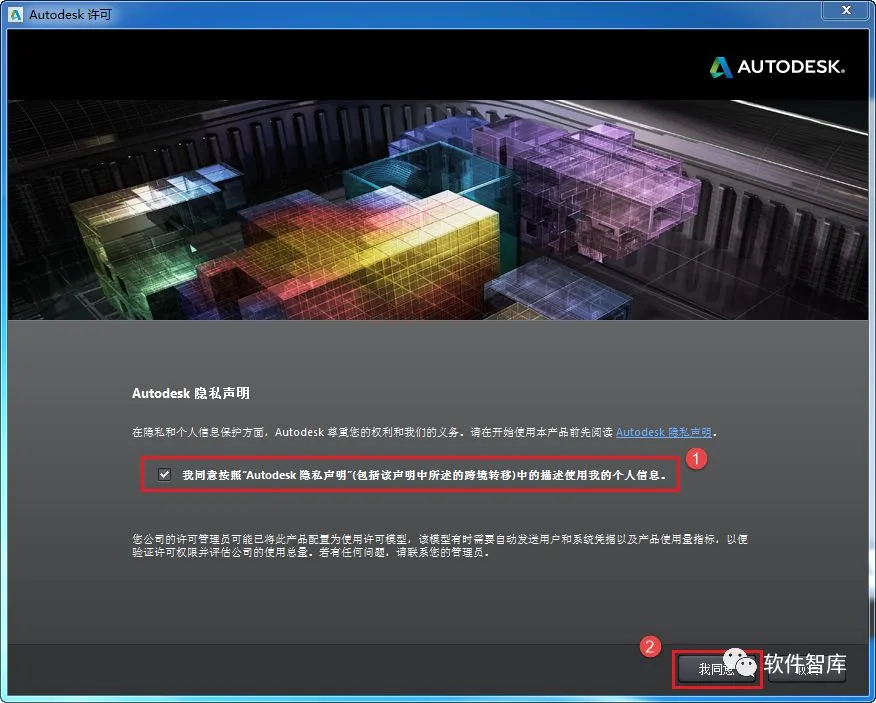Image resolution: width=876 pixels, height=703 pixels.
Task: Click the 'Autodesk 许可' window title text
Action: tap(70, 15)
